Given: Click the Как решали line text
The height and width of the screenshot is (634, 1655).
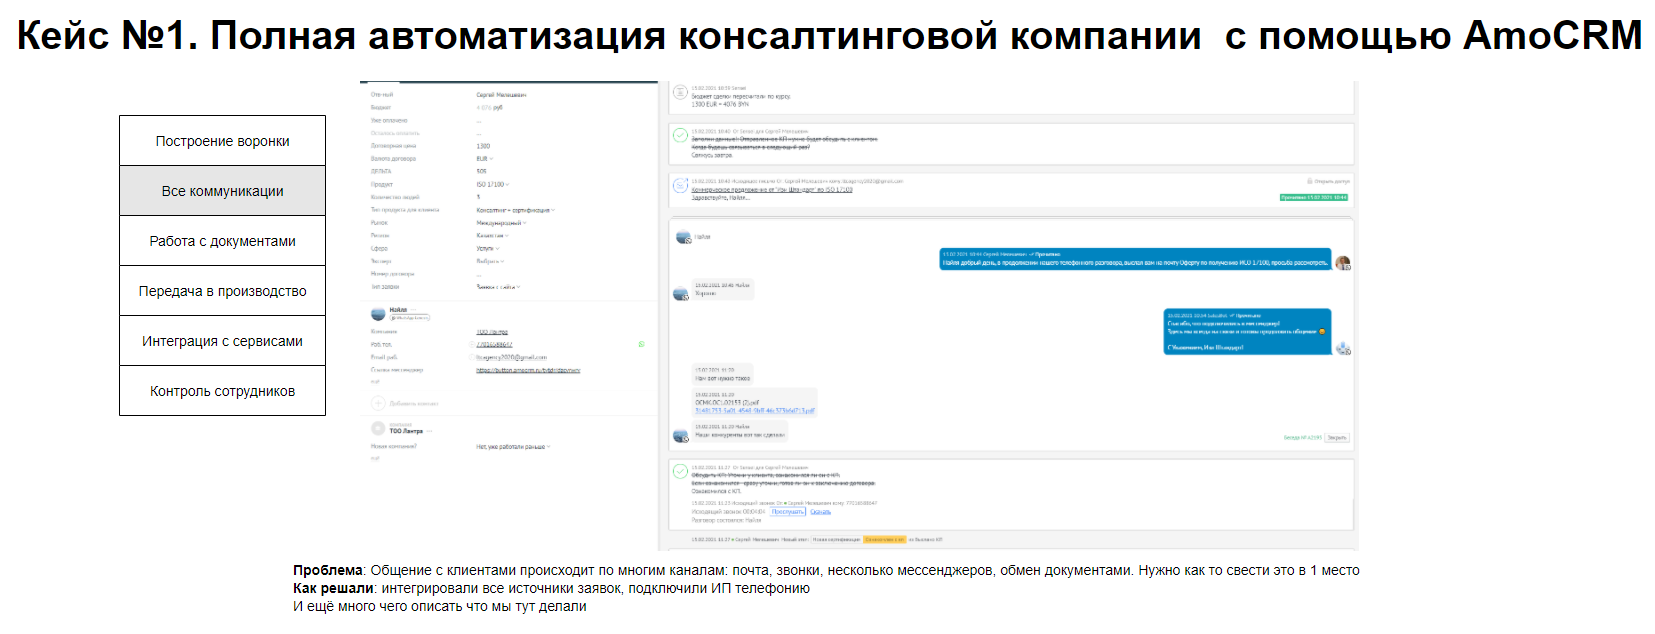Looking at the screenshot, I should click(x=551, y=588).
